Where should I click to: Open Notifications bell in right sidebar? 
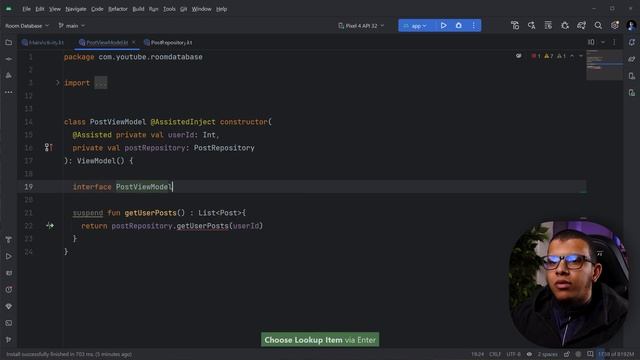[632, 42]
